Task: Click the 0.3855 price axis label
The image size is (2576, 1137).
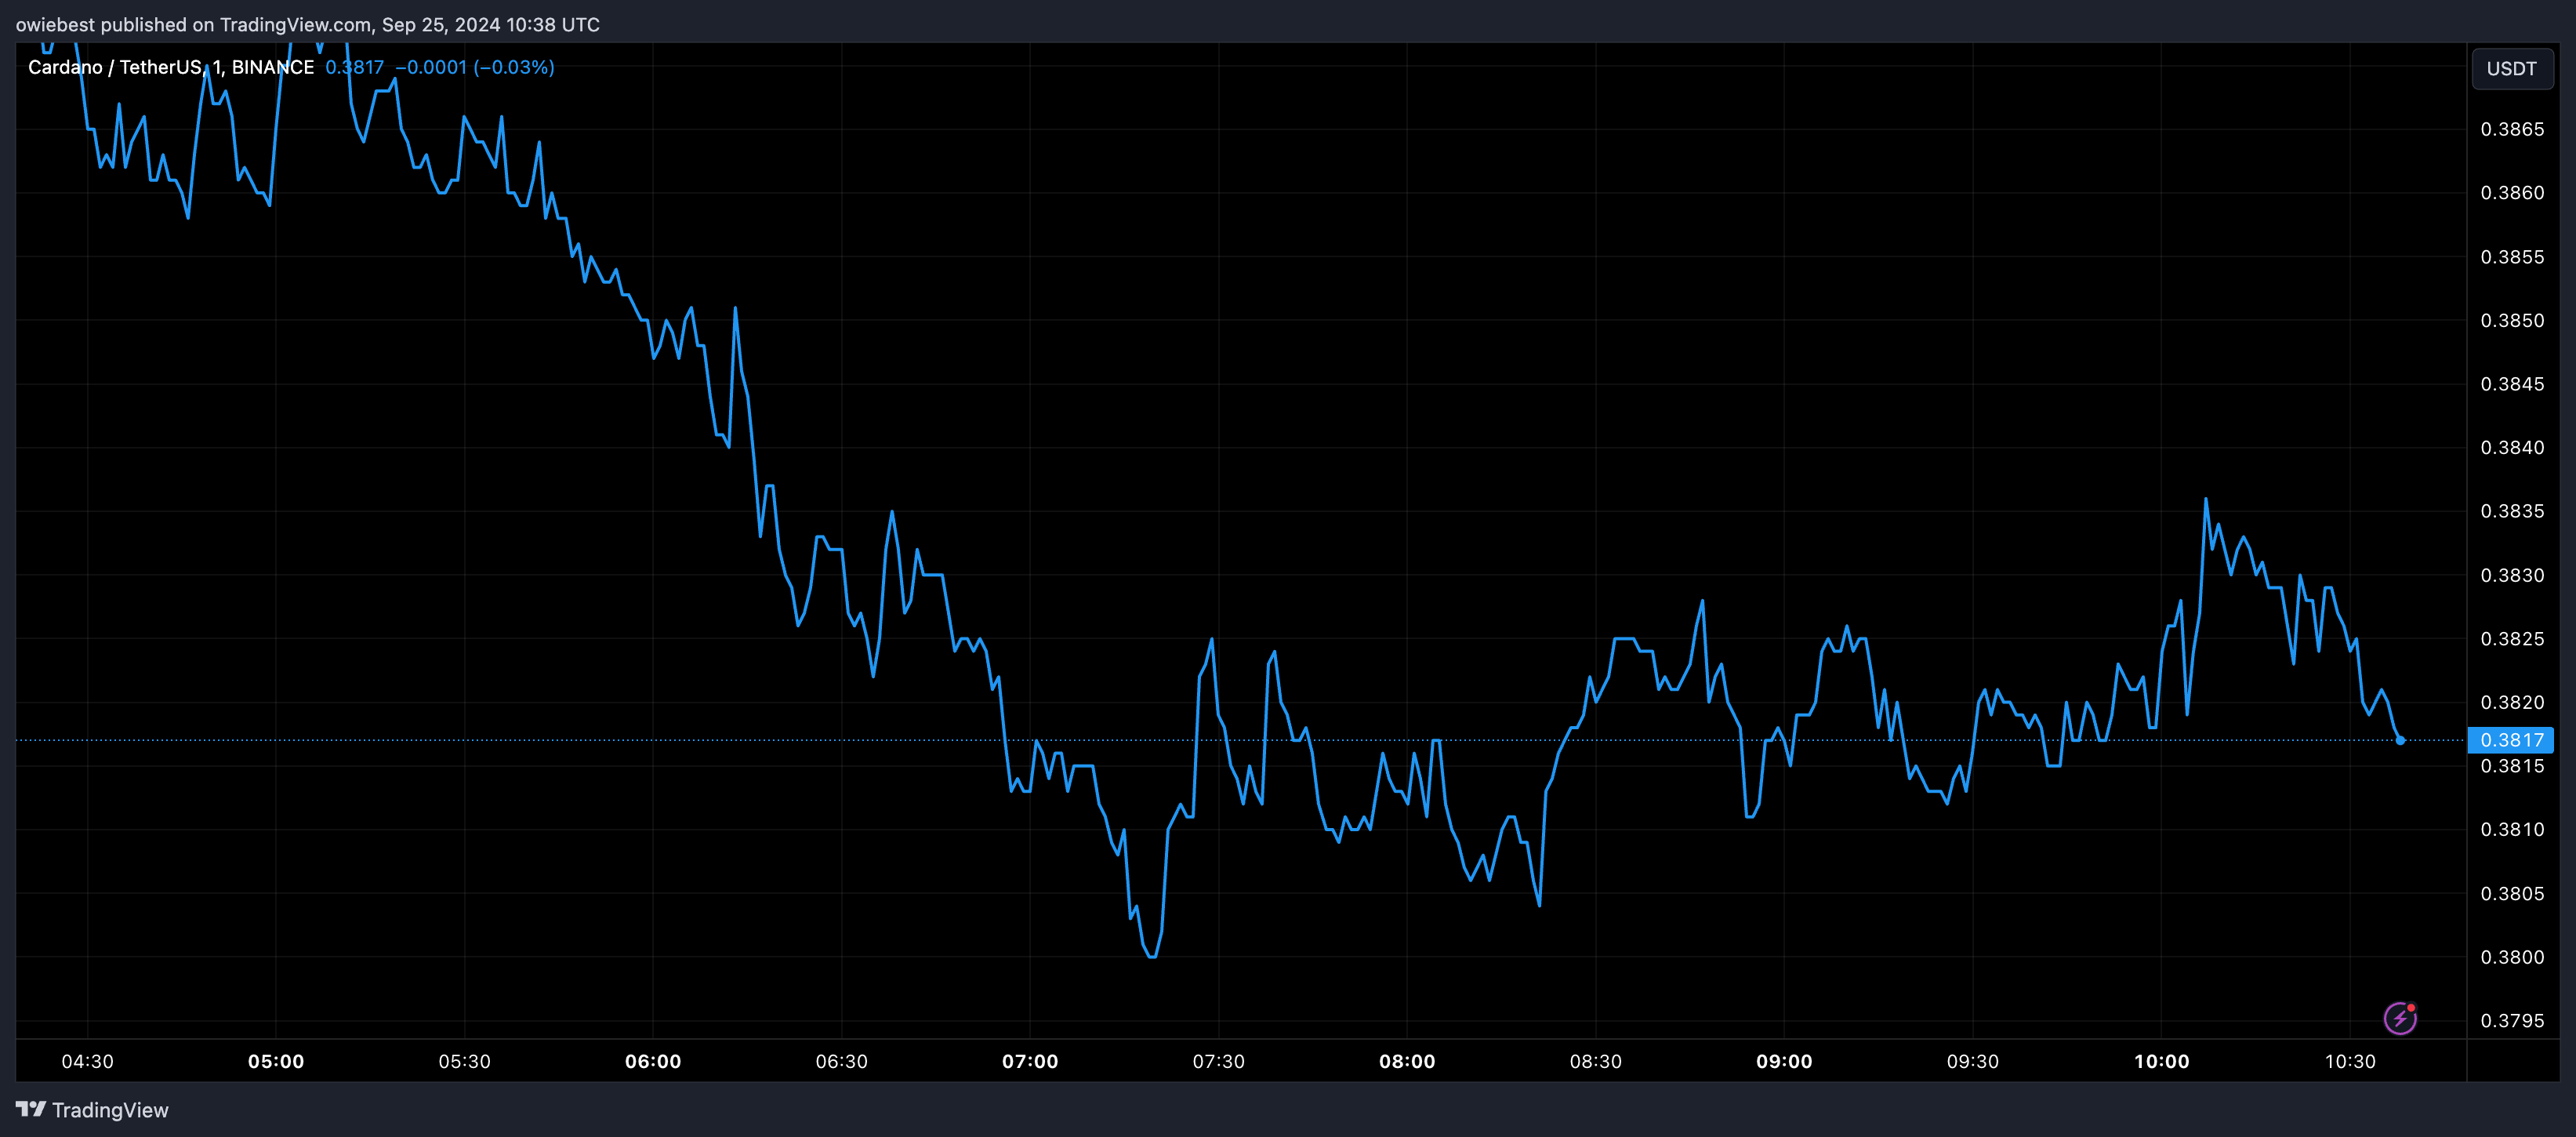Action: pyautogui.click(x=2512, y=257)
